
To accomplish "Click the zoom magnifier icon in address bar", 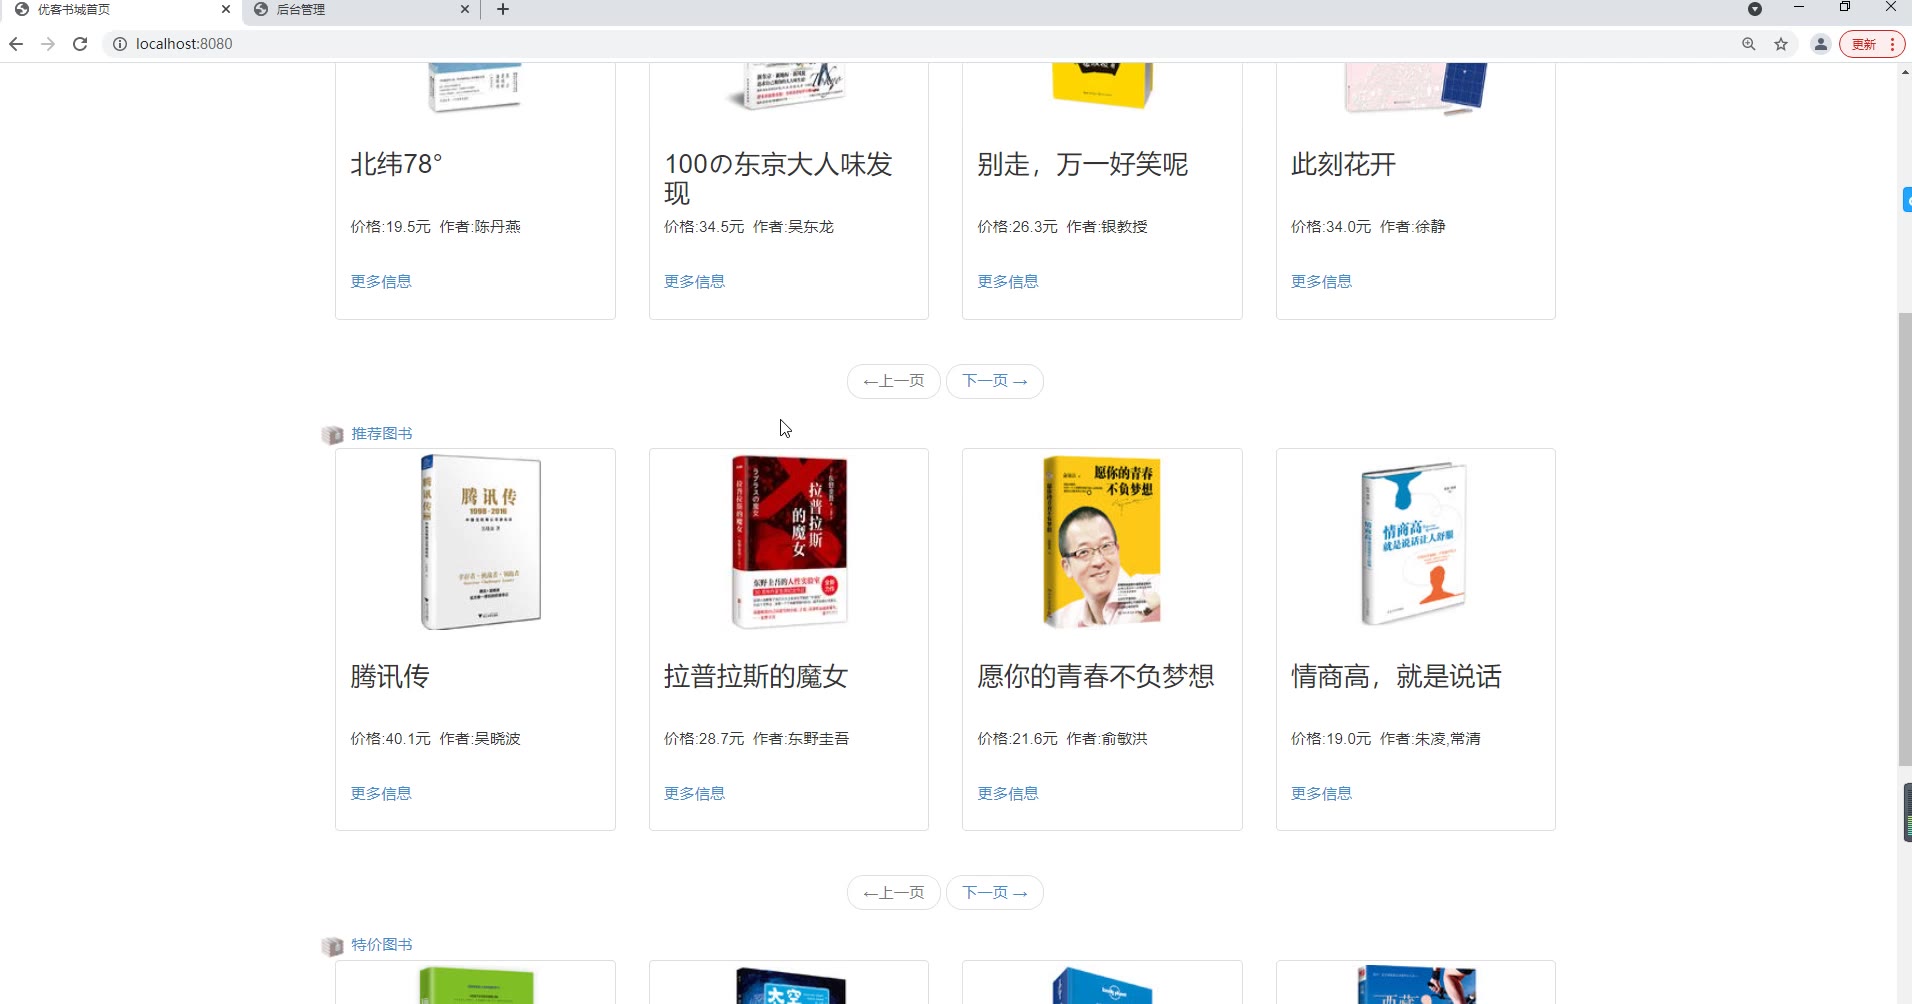I will pyautogui.click(x=1749, y=44).
